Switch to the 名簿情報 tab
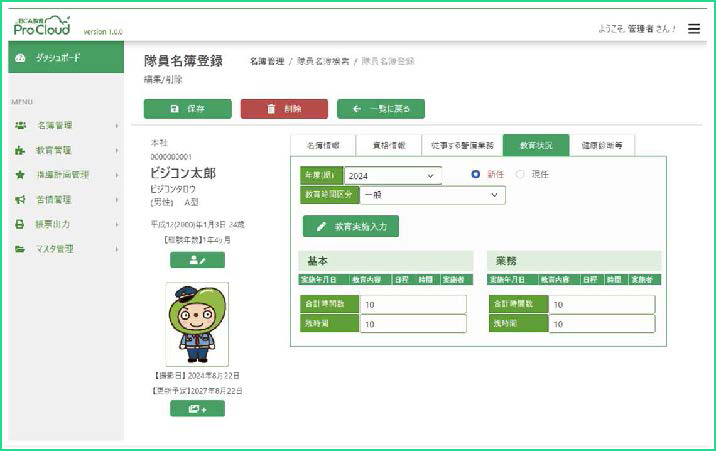 (x=322, y=145)
